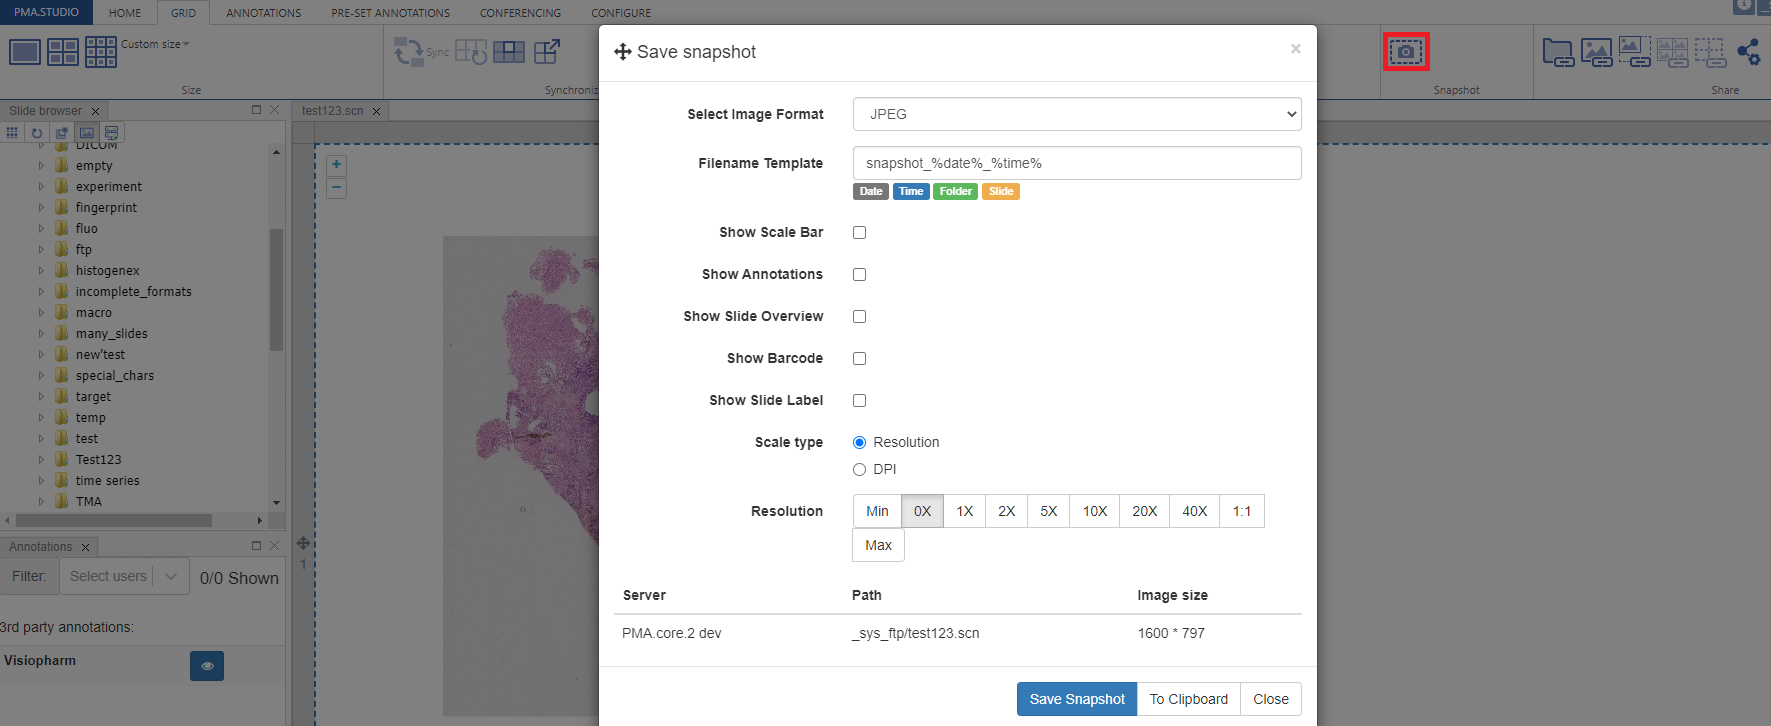Click the share image link icon

tap(1596, 52)
